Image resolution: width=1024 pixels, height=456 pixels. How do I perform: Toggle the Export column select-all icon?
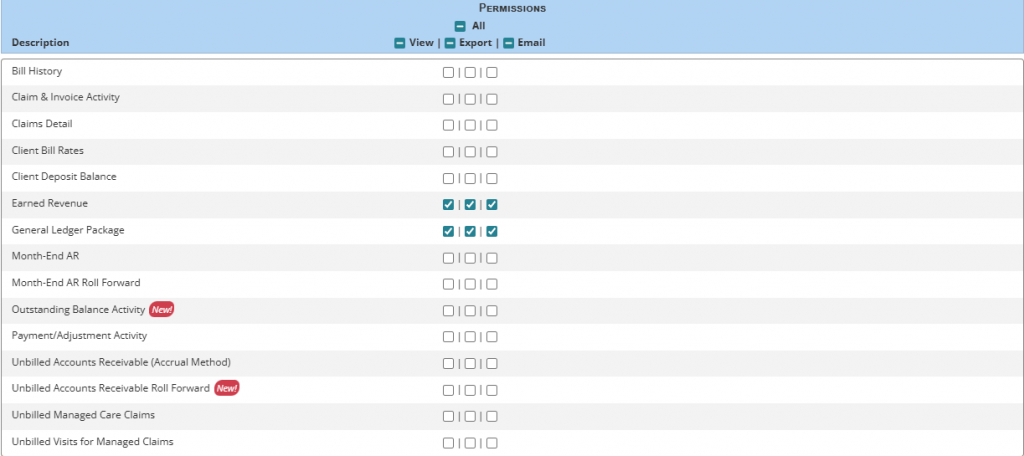click(x=450, y=43)
